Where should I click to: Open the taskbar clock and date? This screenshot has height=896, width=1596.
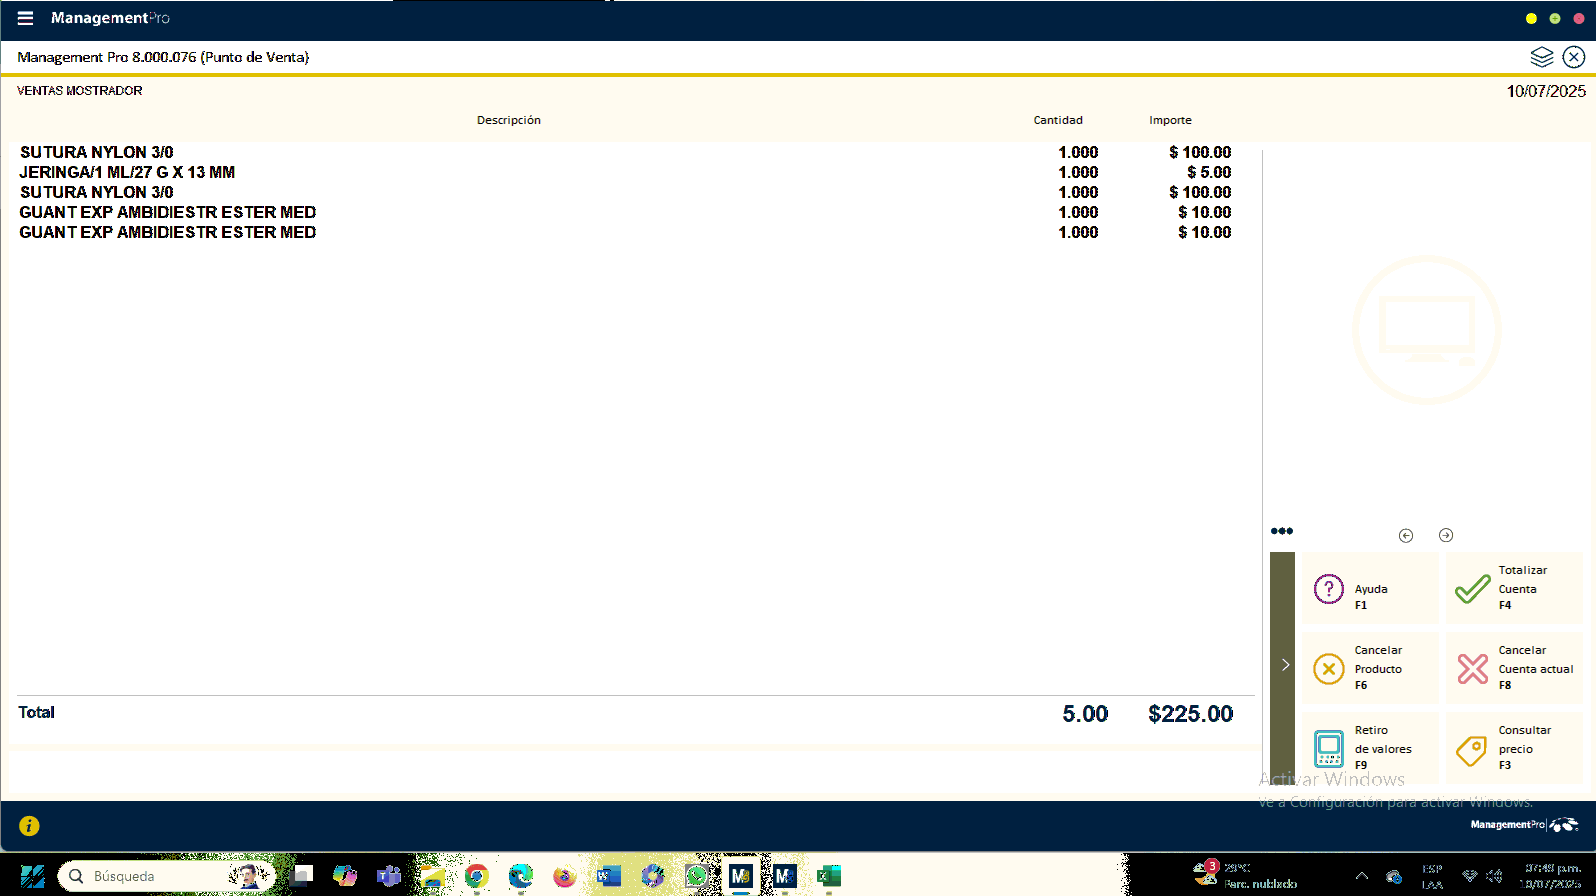[1551, 876]
